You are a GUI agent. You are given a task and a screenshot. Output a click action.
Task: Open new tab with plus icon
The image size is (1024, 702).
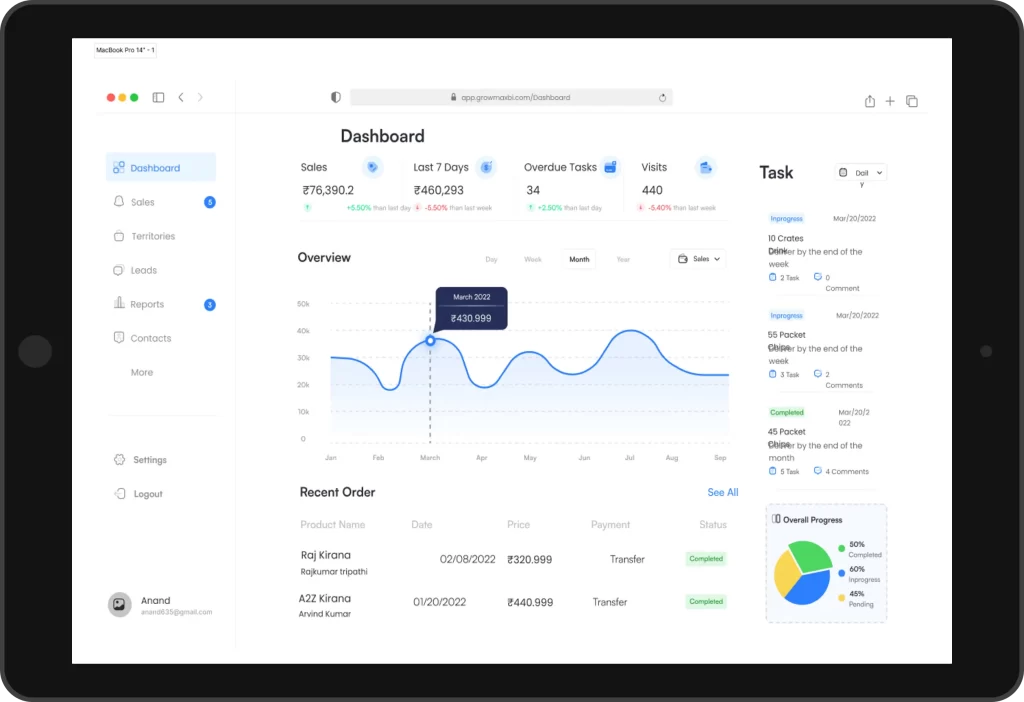[890, 101]
